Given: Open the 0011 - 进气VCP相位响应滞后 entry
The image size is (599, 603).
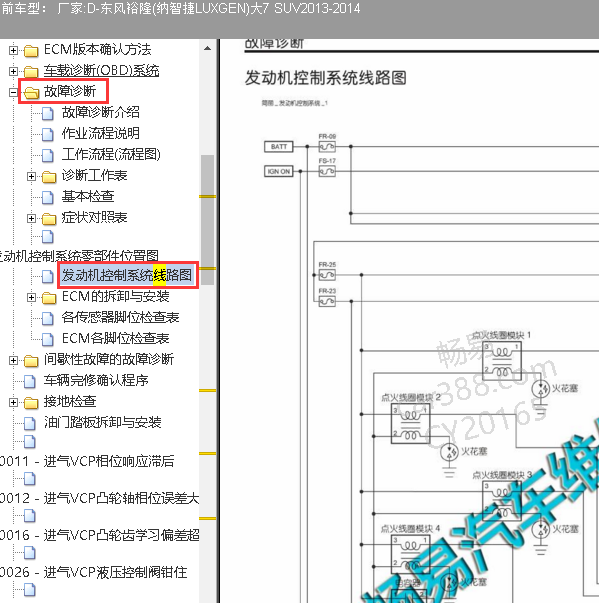Looking at the screenshot, I should tap(87, 461).
